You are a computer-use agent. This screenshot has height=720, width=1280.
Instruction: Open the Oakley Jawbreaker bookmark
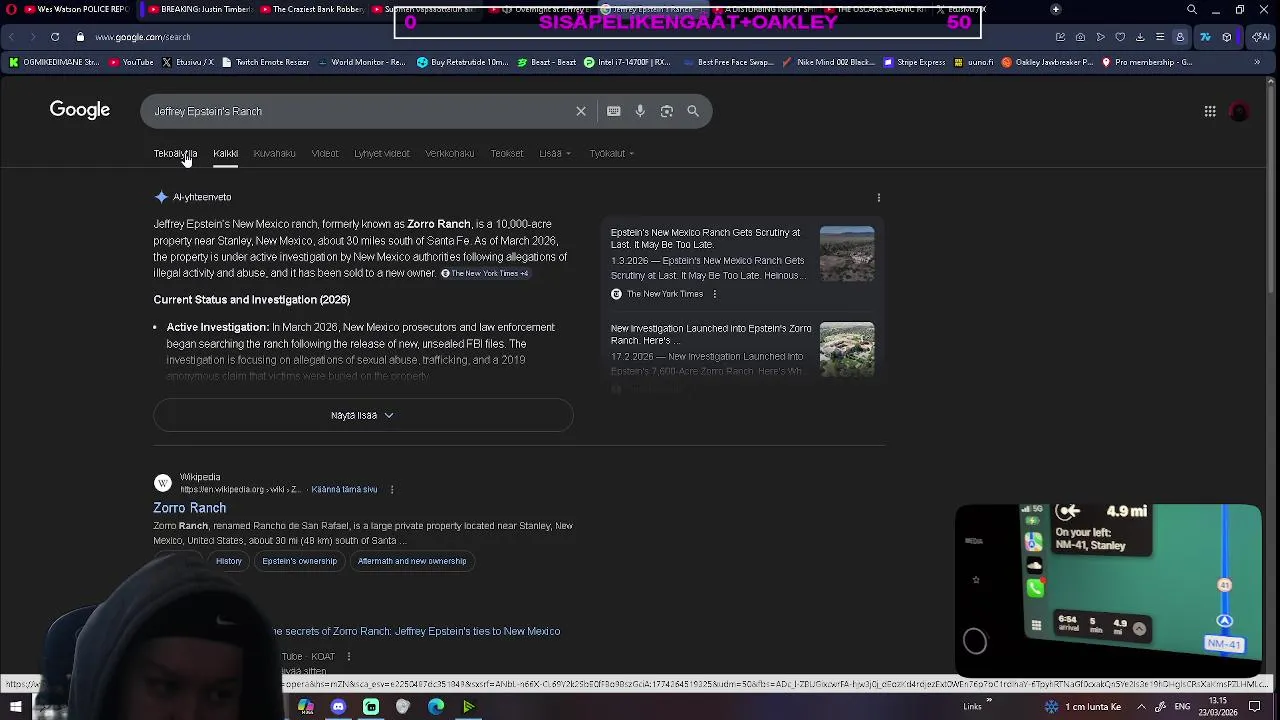click(1047, 62)
